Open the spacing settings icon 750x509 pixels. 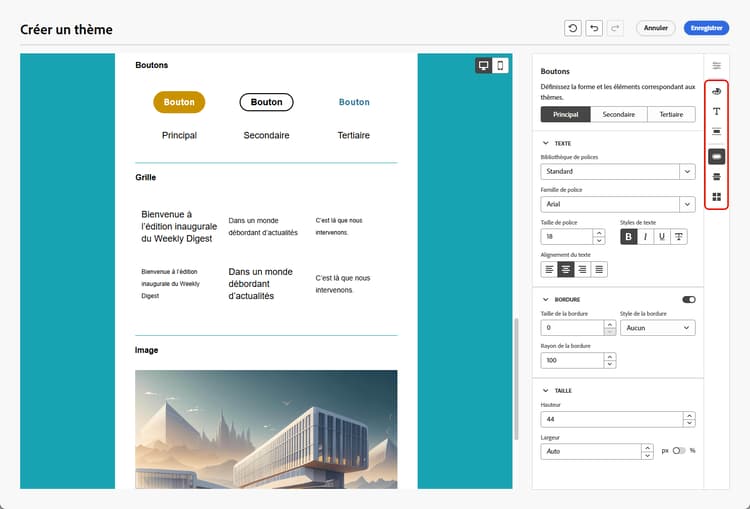pyautogui.click(x=716, y=132)
